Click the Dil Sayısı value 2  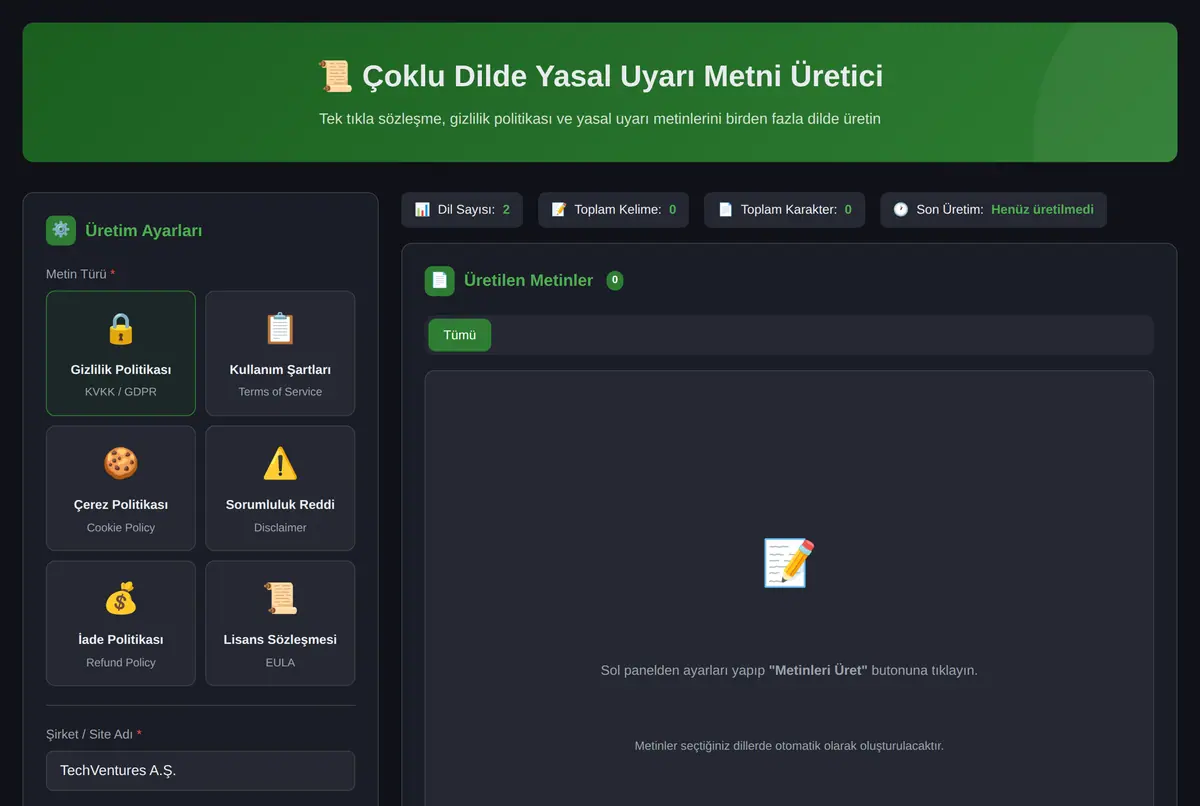click(506, 210)
